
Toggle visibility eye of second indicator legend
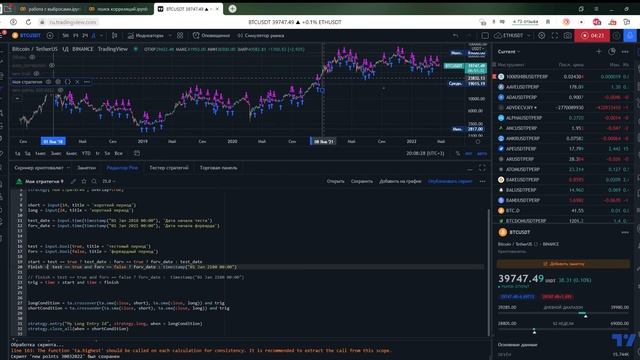[x=52, y=65]
